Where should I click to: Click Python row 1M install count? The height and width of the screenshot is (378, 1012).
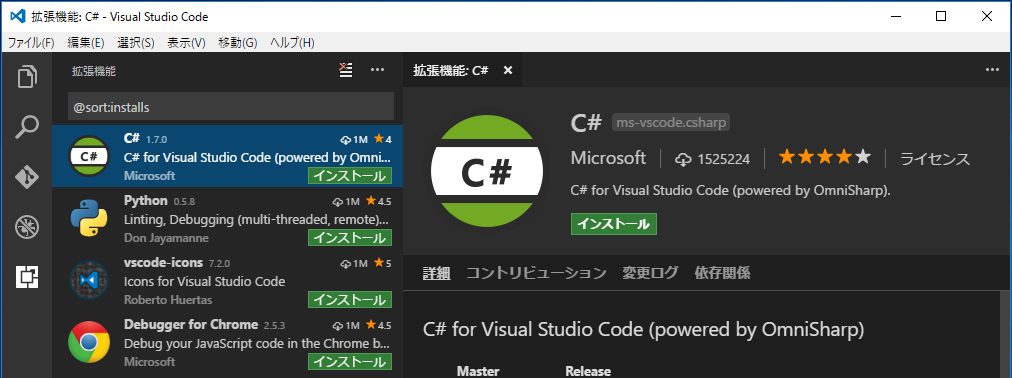click(347, 201)
